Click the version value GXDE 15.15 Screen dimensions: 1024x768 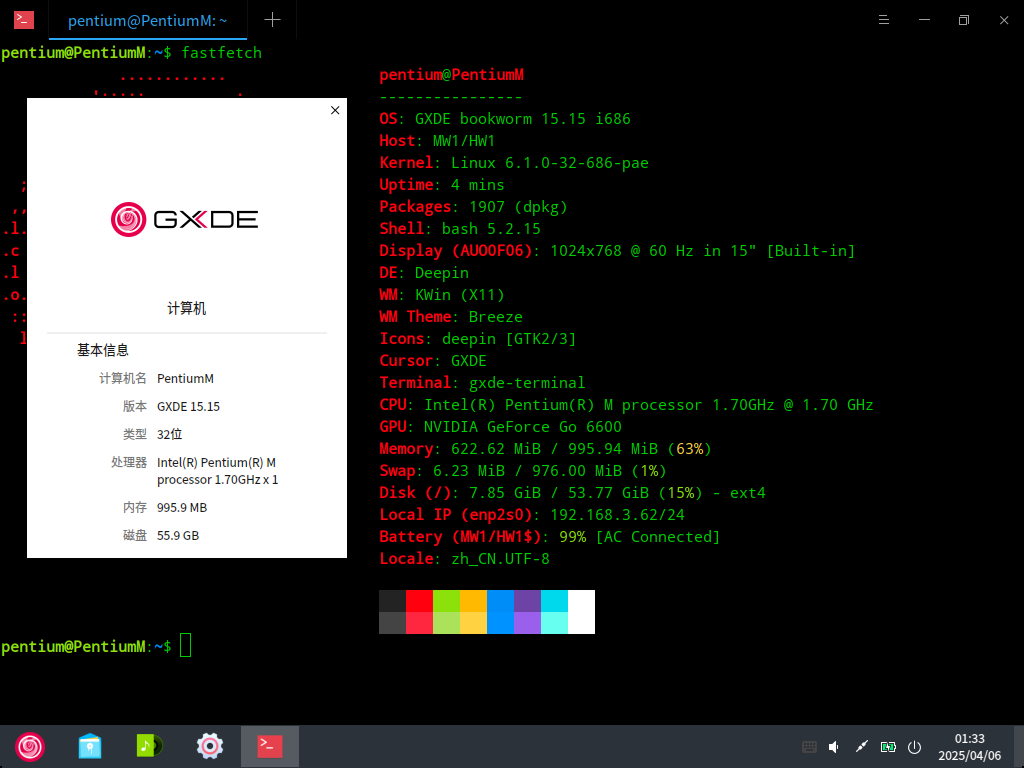(x=188, y=407)
